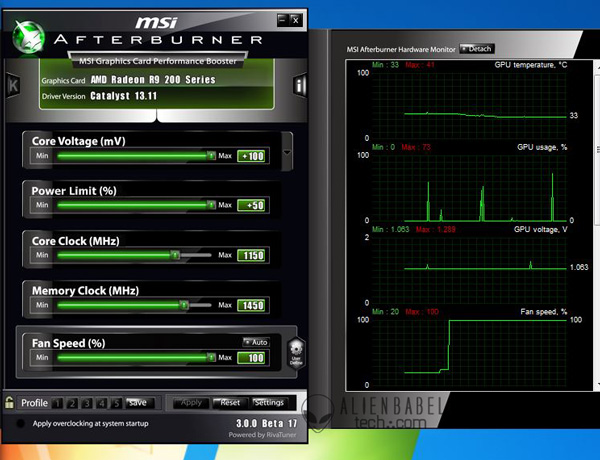The width and height of the screenshot is (600, 460).
Task: Select profile slot 2
Action: click(72, 403)
